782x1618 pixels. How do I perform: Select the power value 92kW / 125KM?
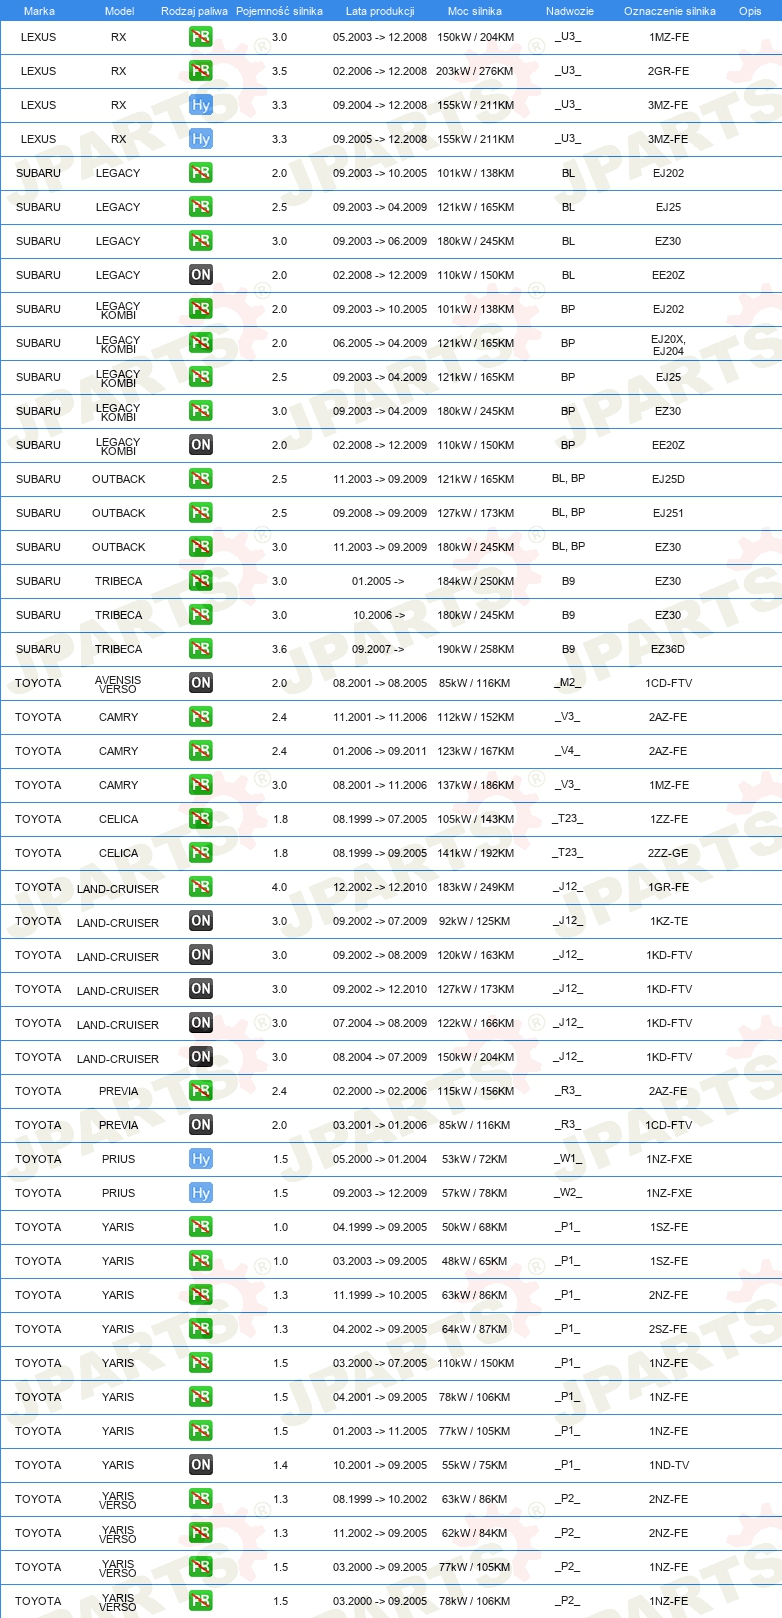click(475, 921)
